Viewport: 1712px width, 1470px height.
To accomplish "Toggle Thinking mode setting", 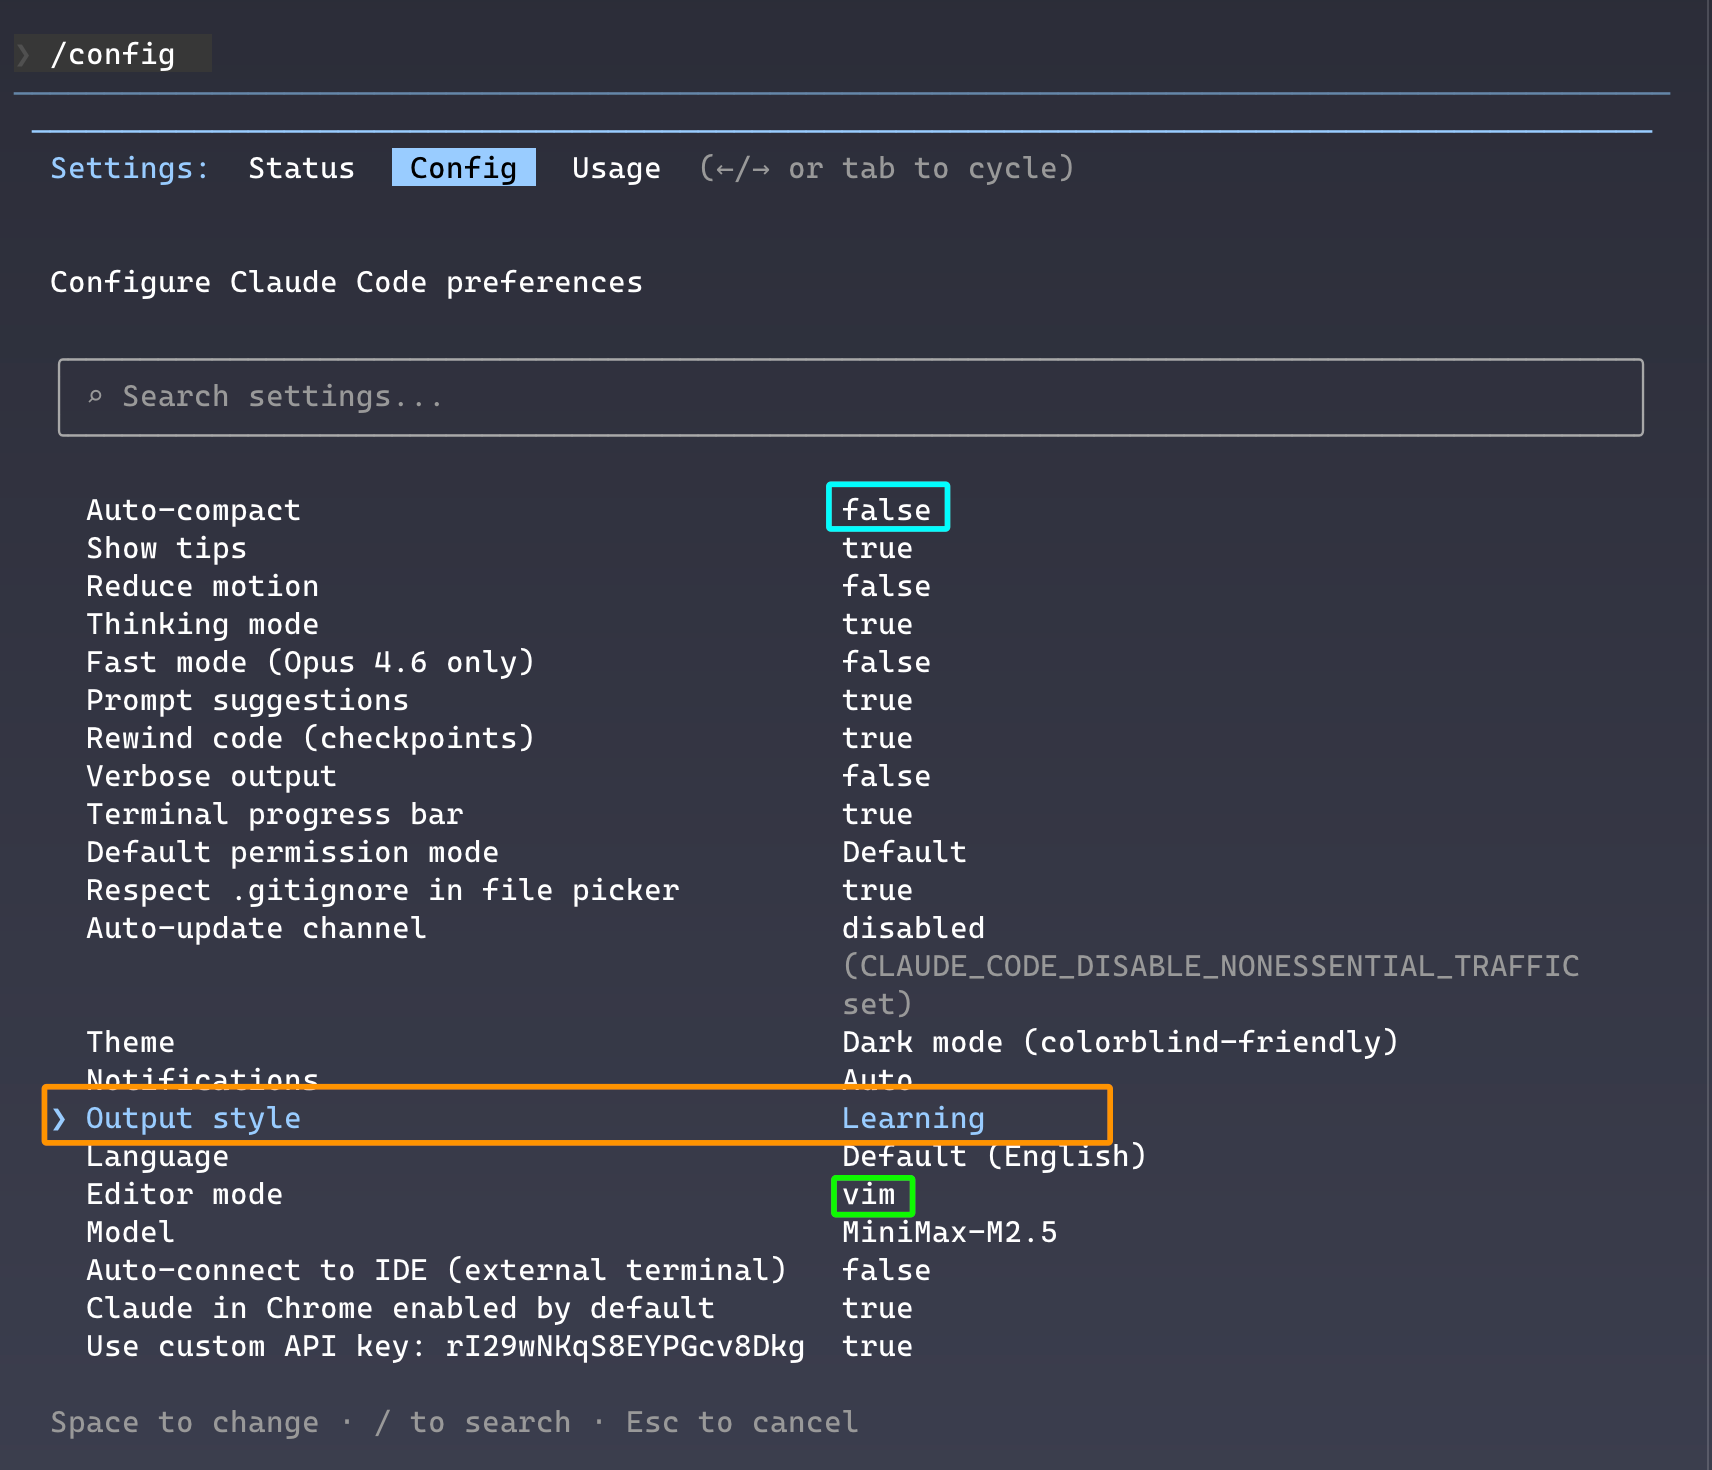I will [877, 624].
